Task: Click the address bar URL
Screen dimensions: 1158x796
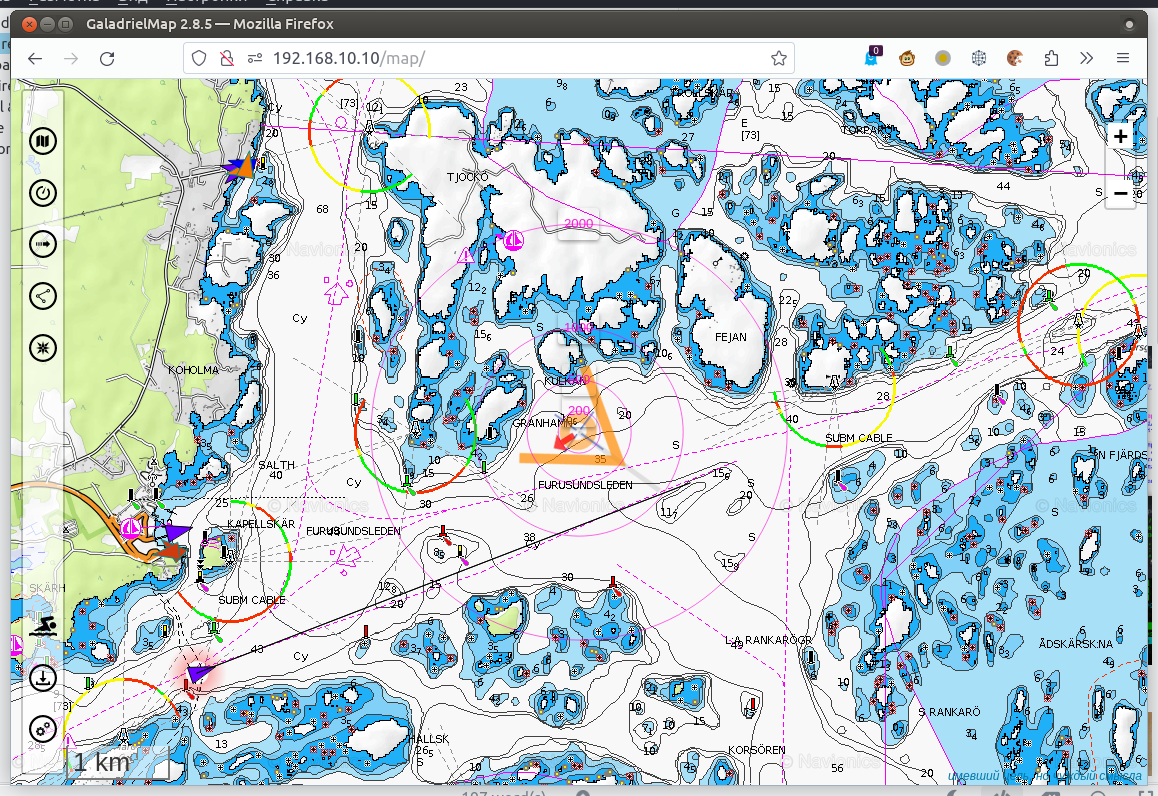Action: [x=349, y=58]
